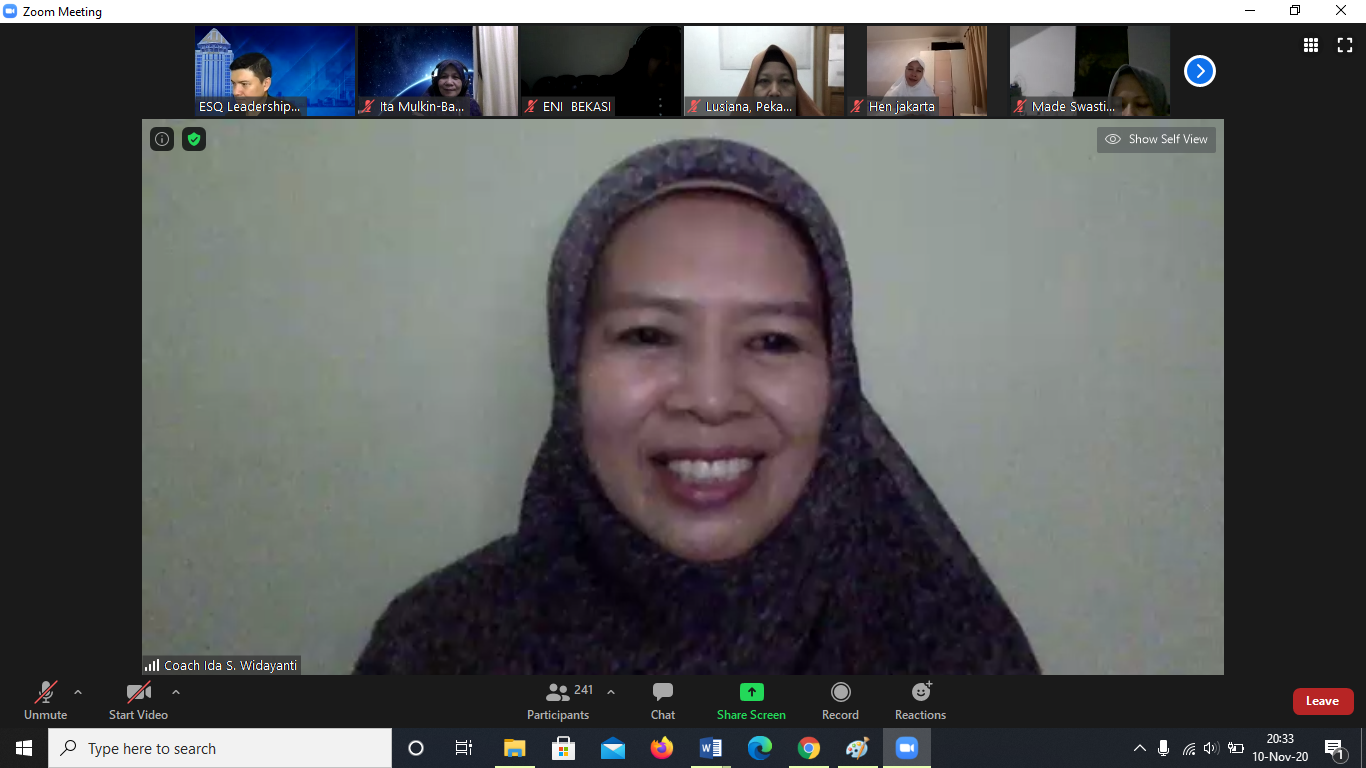Click the green Share Screen icon
Viewport: 1366px width, 768px height.
[x=751, y=692]
